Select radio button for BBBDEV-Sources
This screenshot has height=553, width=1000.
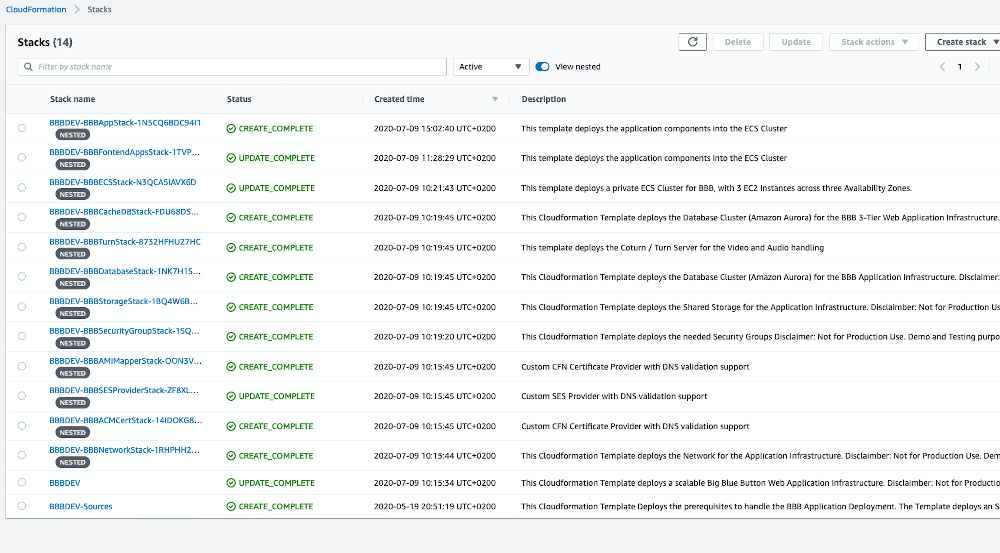(x=22, y=506)
